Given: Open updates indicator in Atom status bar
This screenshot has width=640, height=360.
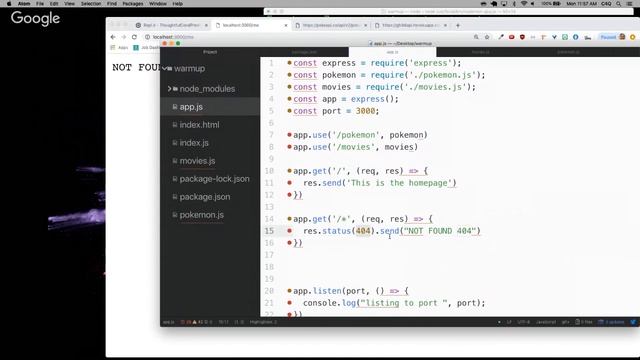Looking at the screenshot, I should click(x=611, y=322).
